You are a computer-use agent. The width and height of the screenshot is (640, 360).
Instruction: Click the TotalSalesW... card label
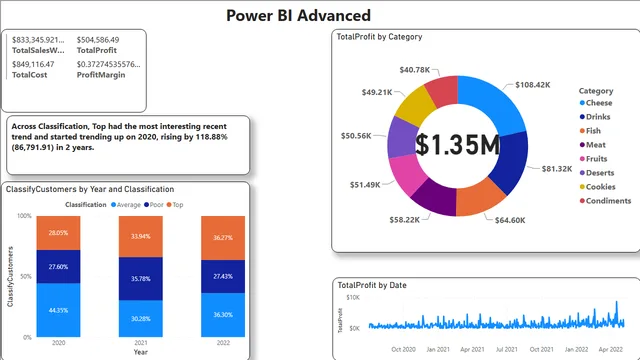coord(38,51)
